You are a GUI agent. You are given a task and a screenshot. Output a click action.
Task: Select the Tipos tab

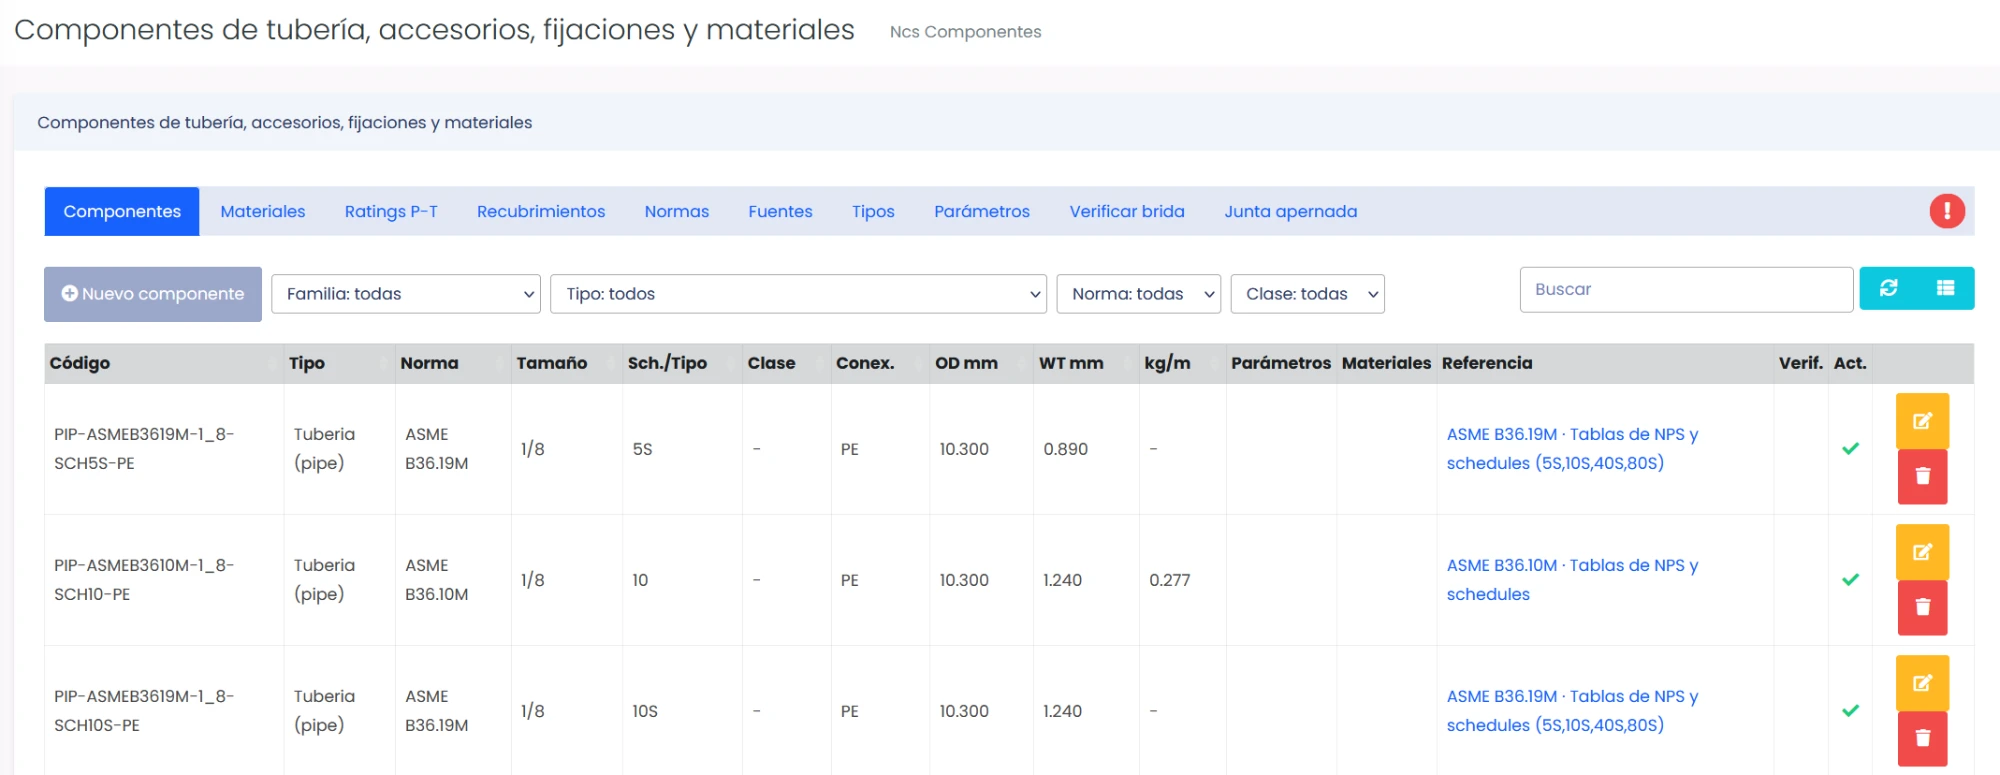pyautogui.click(x=873, y=211)
